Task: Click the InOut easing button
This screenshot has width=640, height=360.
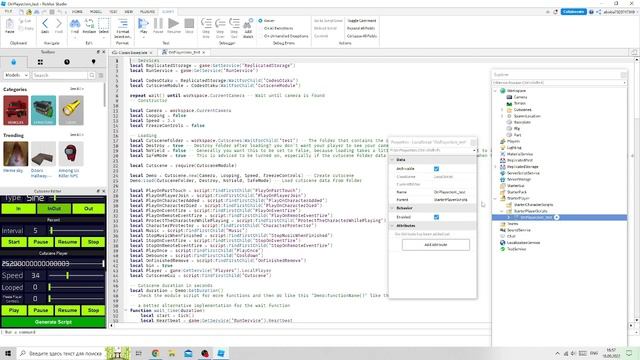Action: [x=53, y=209]
